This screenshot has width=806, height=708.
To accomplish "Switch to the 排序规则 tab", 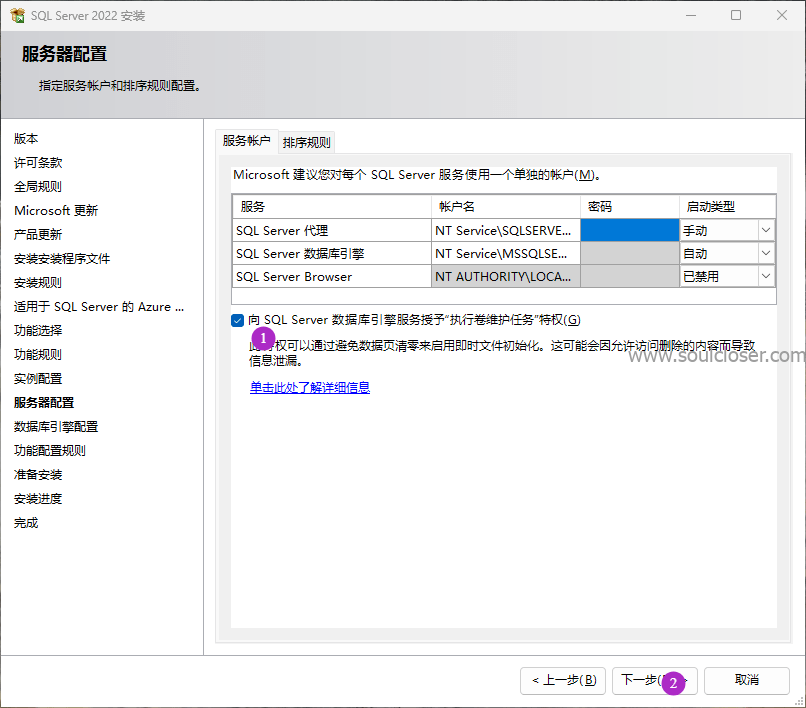I will pos(306,142).
